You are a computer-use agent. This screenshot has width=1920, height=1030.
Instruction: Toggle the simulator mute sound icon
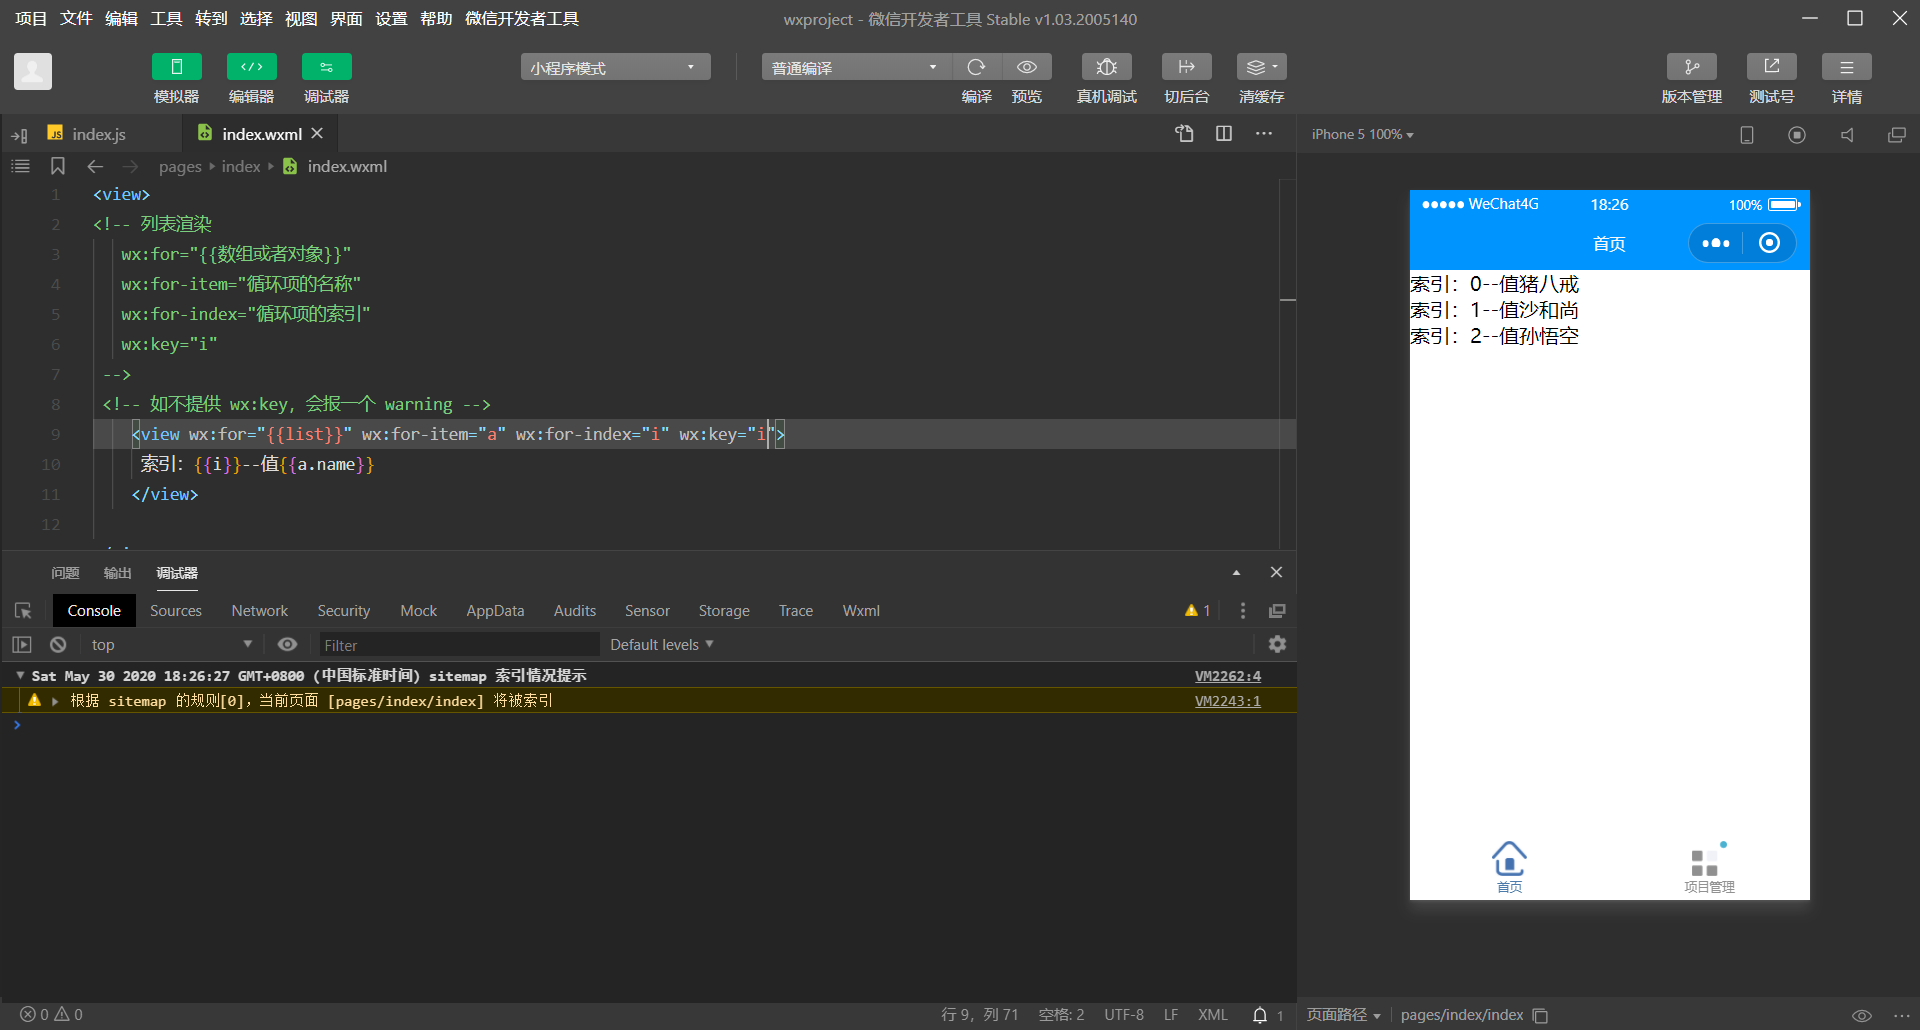click(1847, 135)
